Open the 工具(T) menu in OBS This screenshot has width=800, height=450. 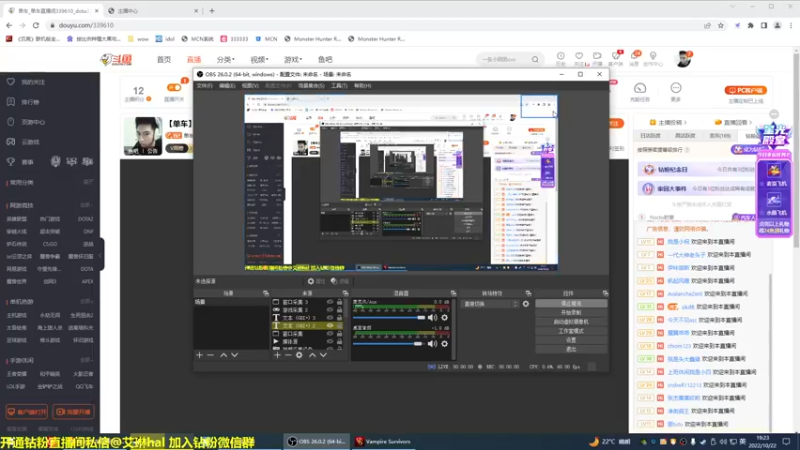tap(339, 86)
